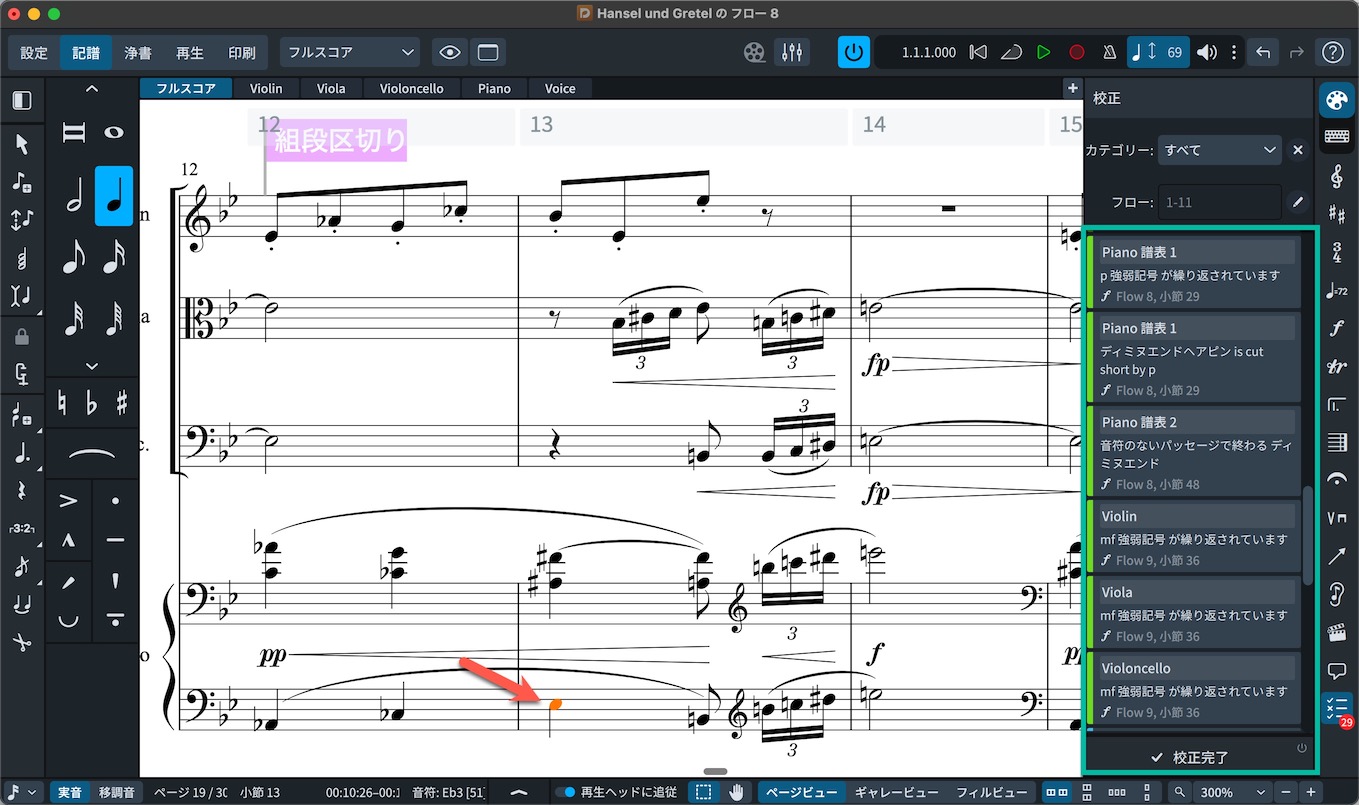Image resolution: width=1359 pixels, height=805 pixels.
Task: Open the Mixer window
Action: pos(793,52)
